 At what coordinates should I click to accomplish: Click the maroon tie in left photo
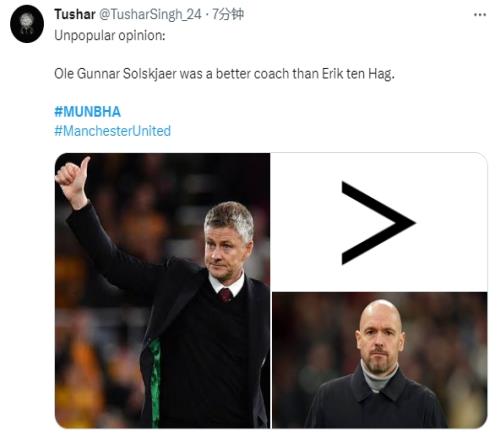coord(226,295)
